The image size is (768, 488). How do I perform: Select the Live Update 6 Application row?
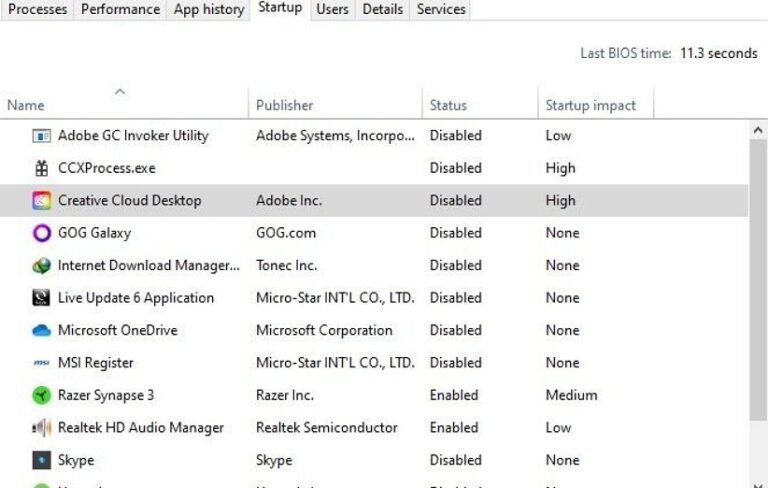(136, 298)
